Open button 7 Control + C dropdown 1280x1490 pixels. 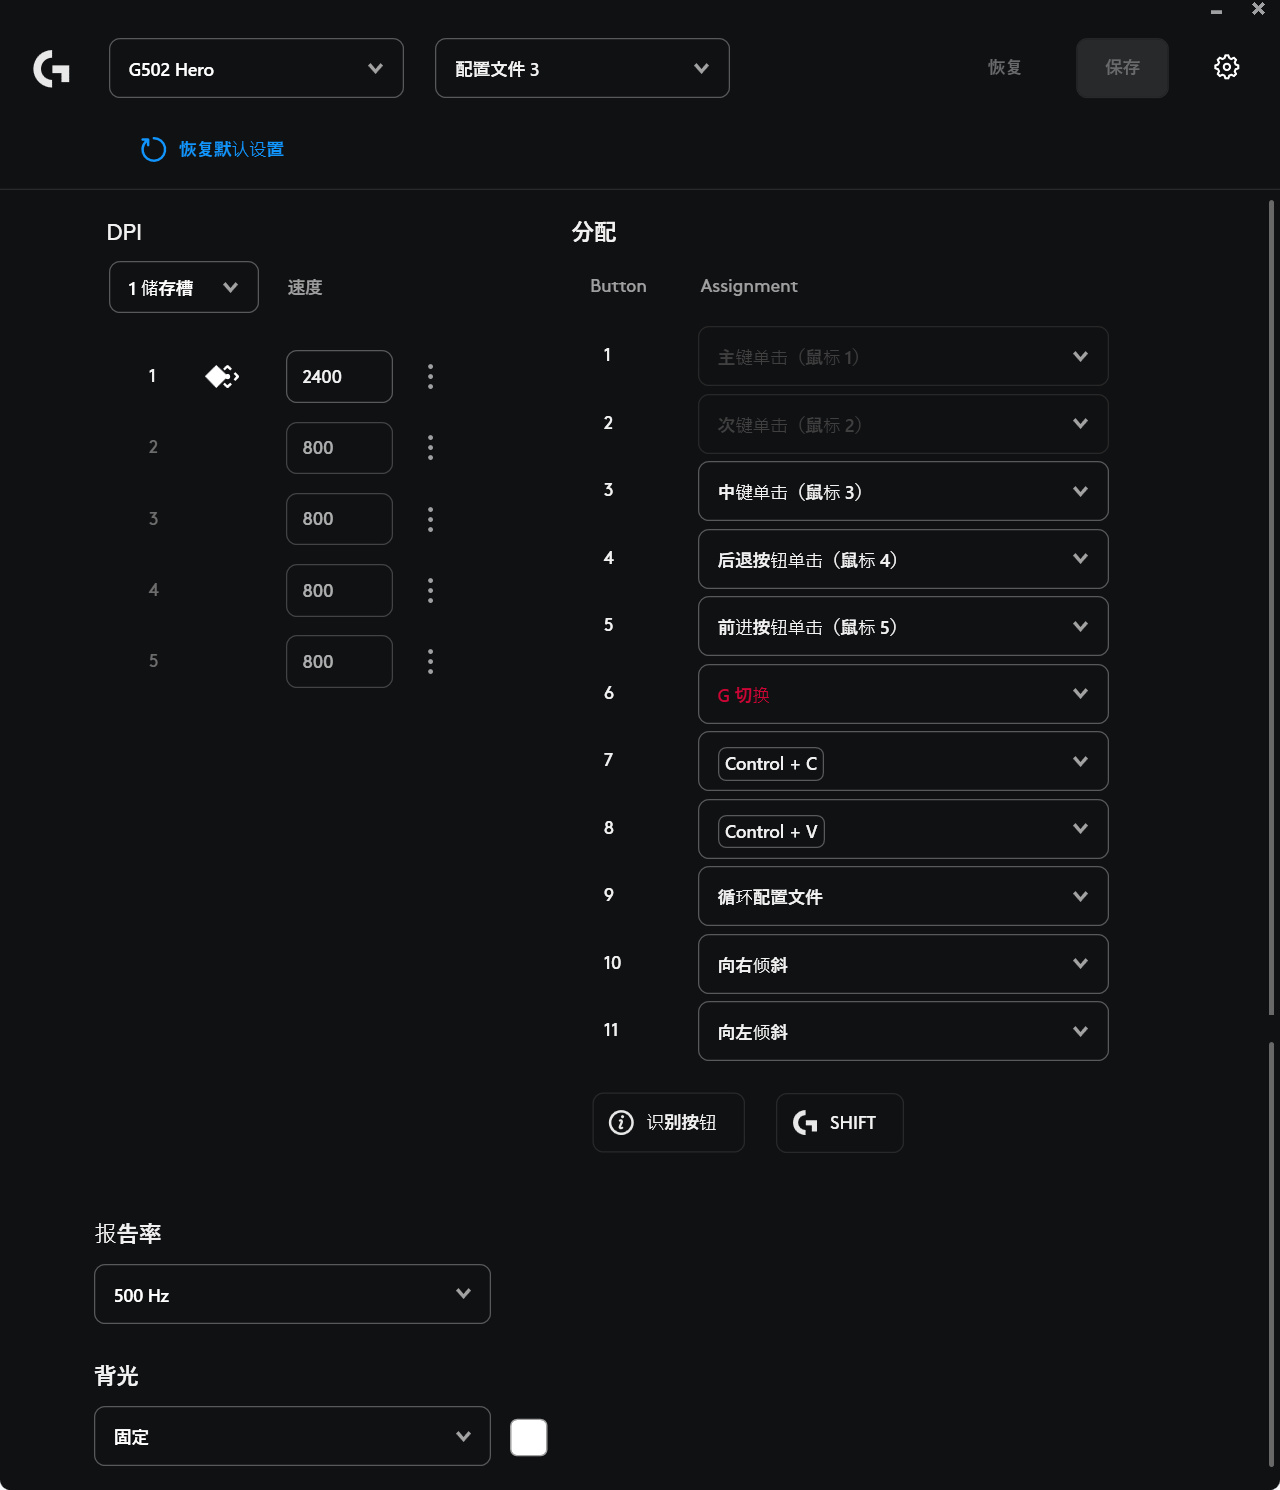click(x=903, y=761)
